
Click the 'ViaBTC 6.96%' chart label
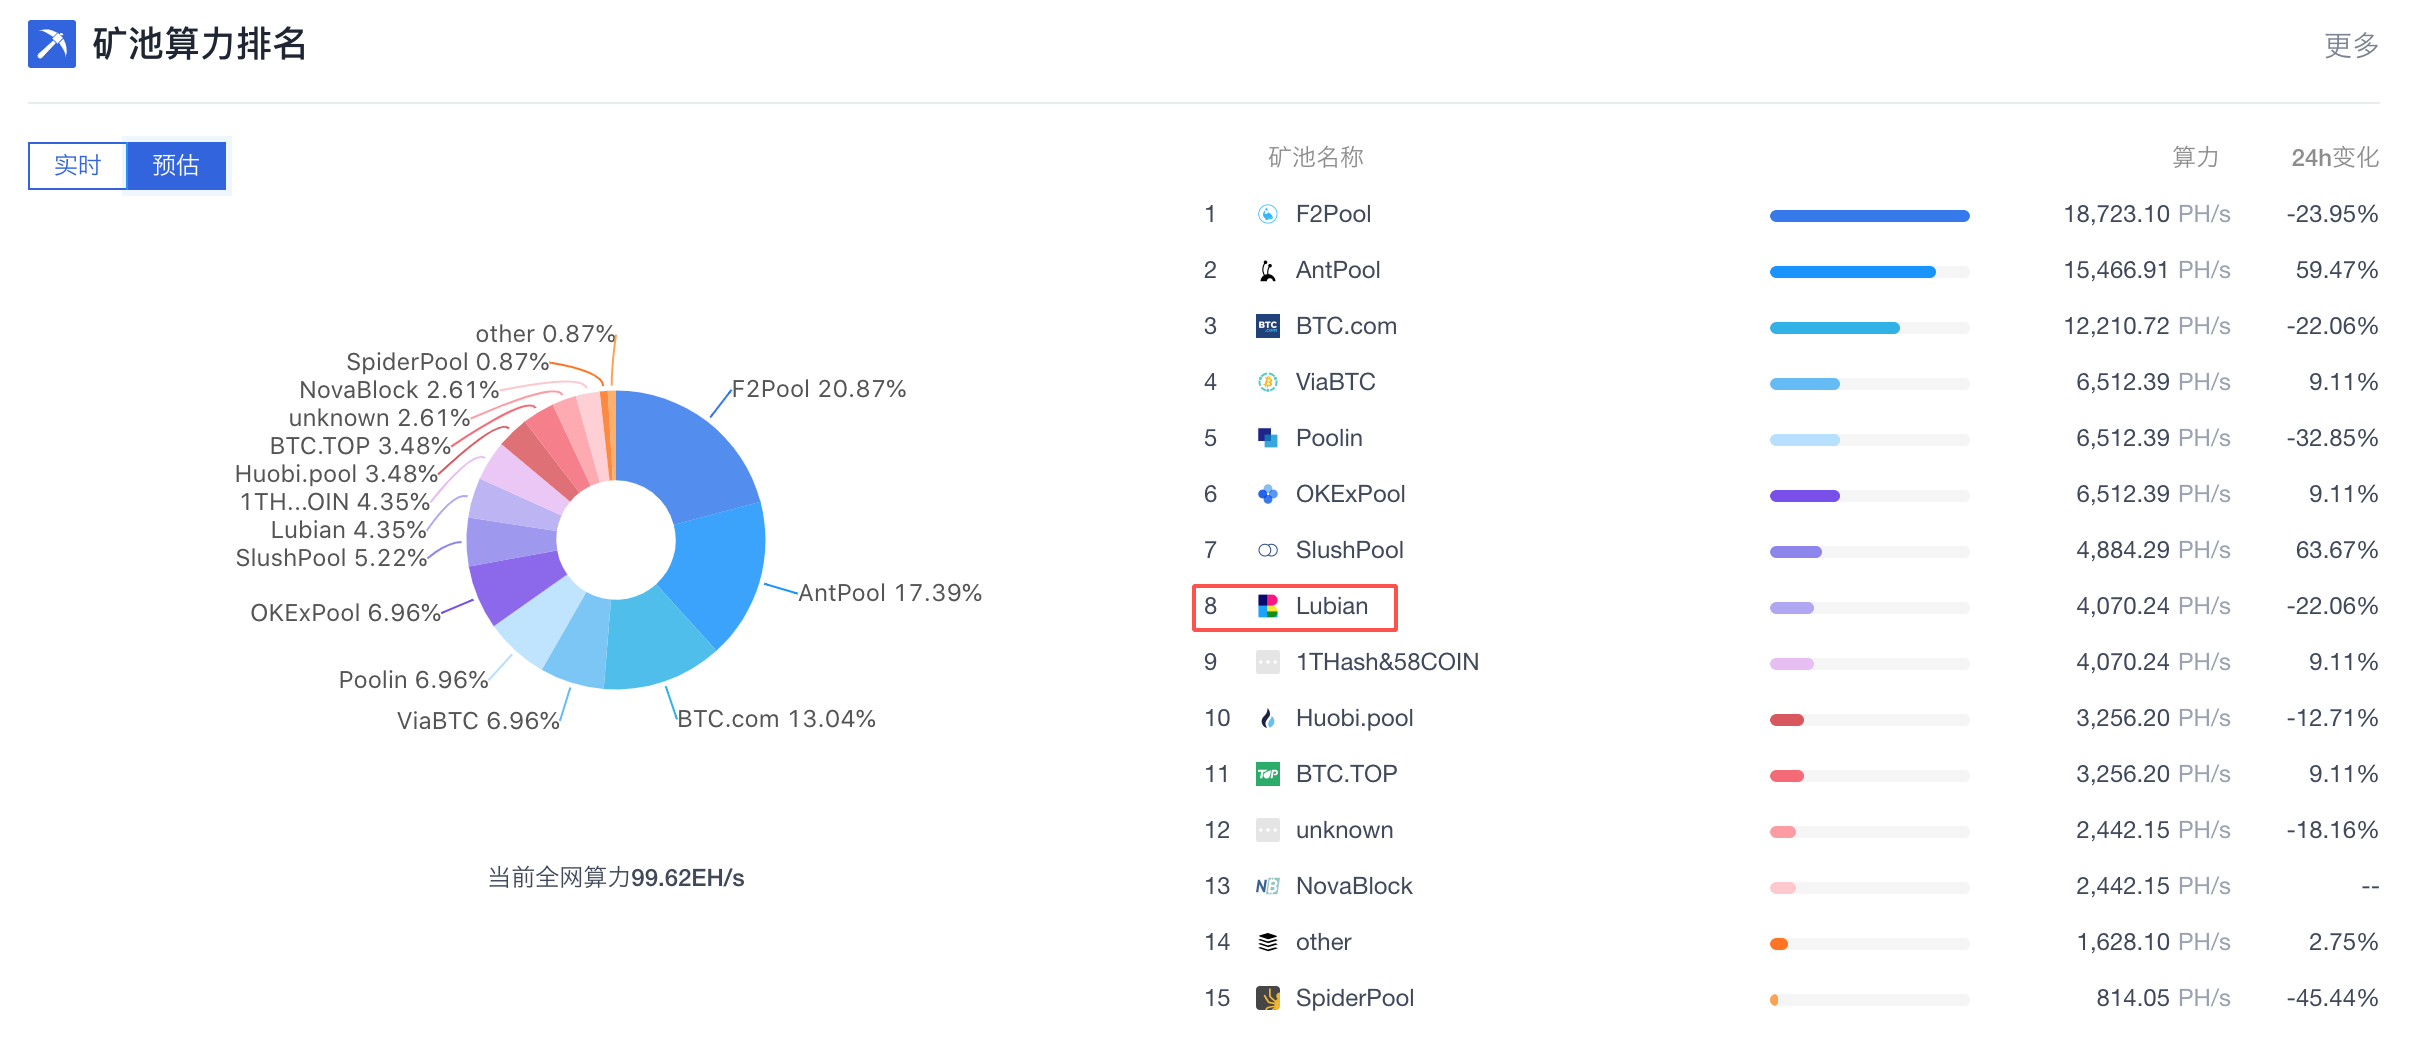478,721
